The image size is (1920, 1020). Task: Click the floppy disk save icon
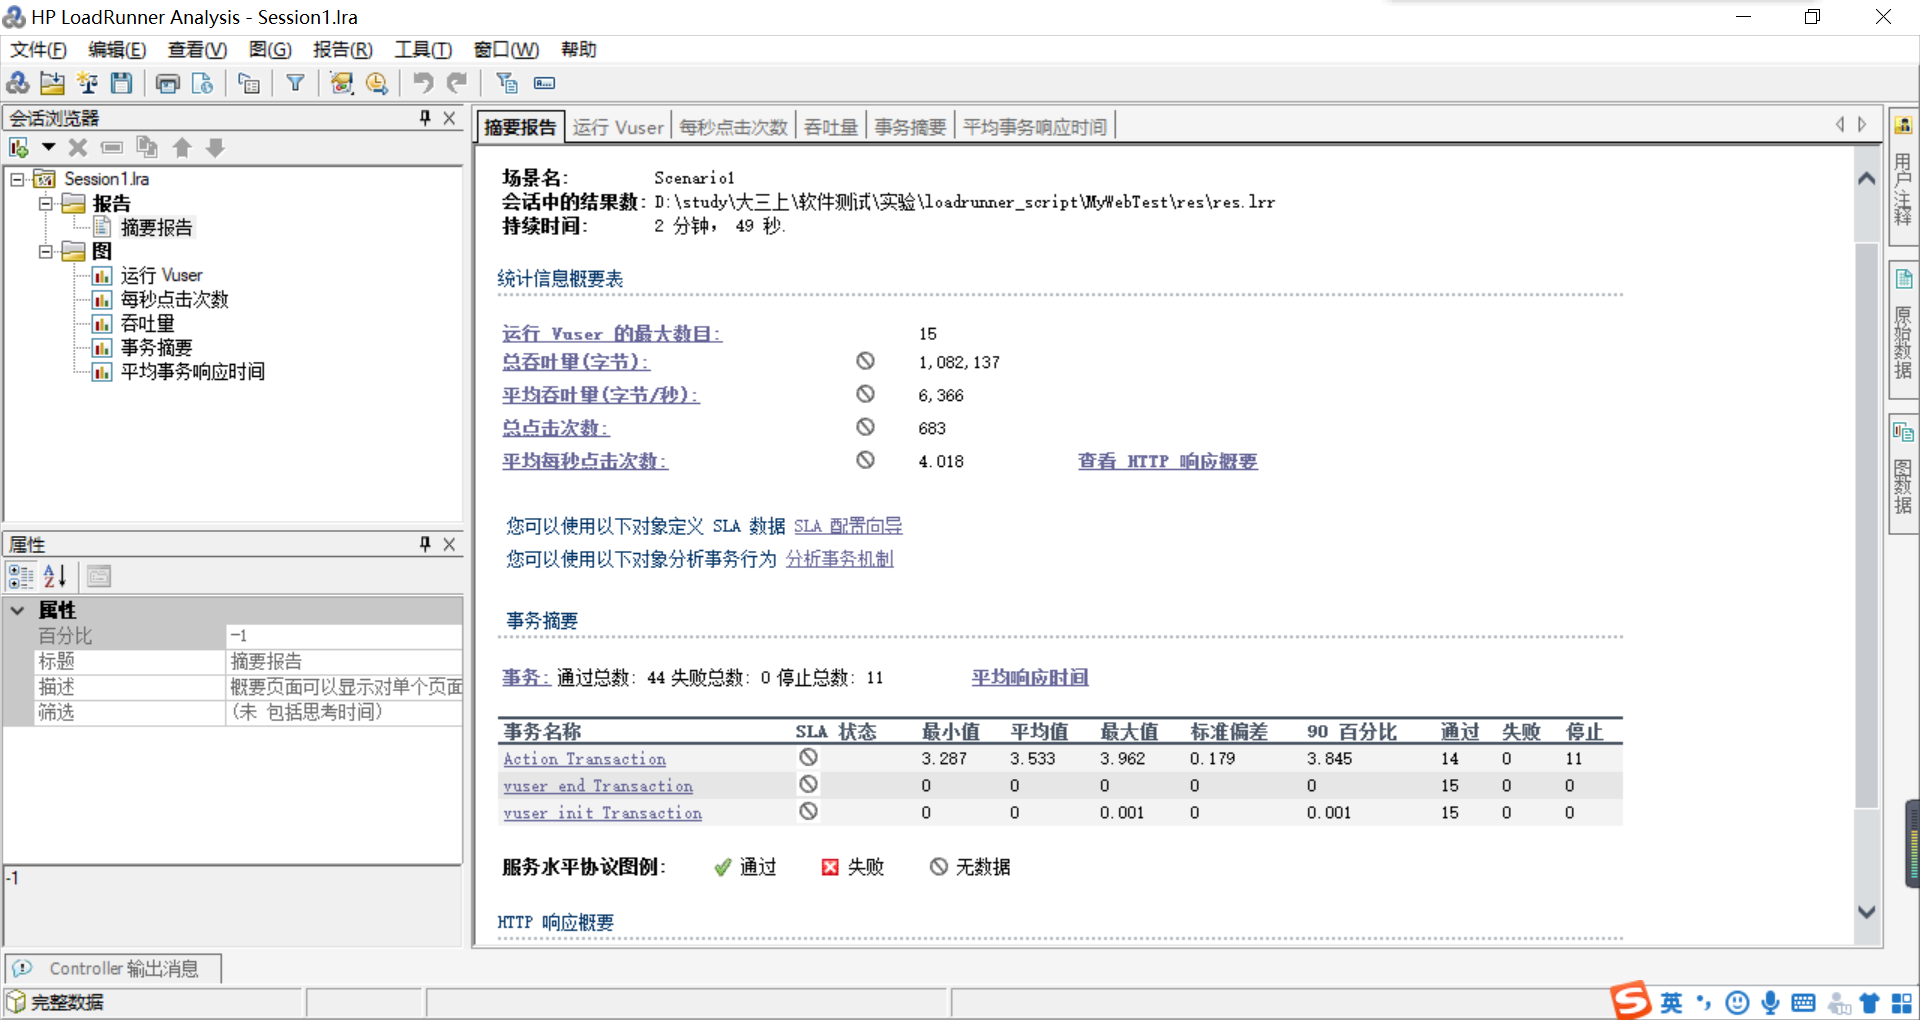121,83
